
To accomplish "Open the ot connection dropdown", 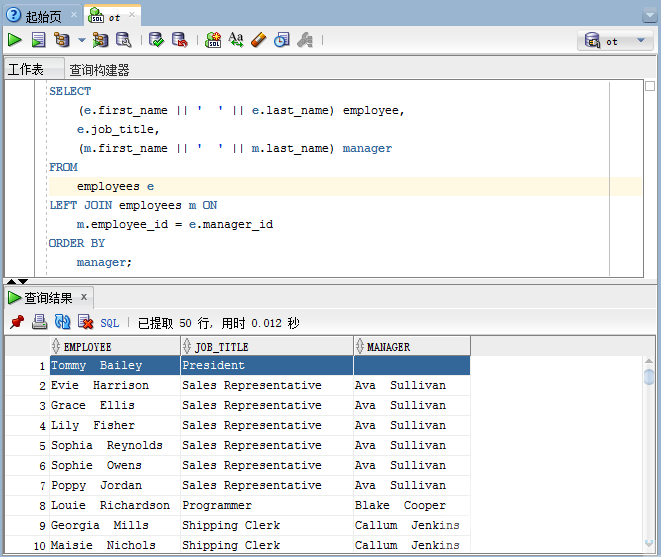I will point(614,41).
